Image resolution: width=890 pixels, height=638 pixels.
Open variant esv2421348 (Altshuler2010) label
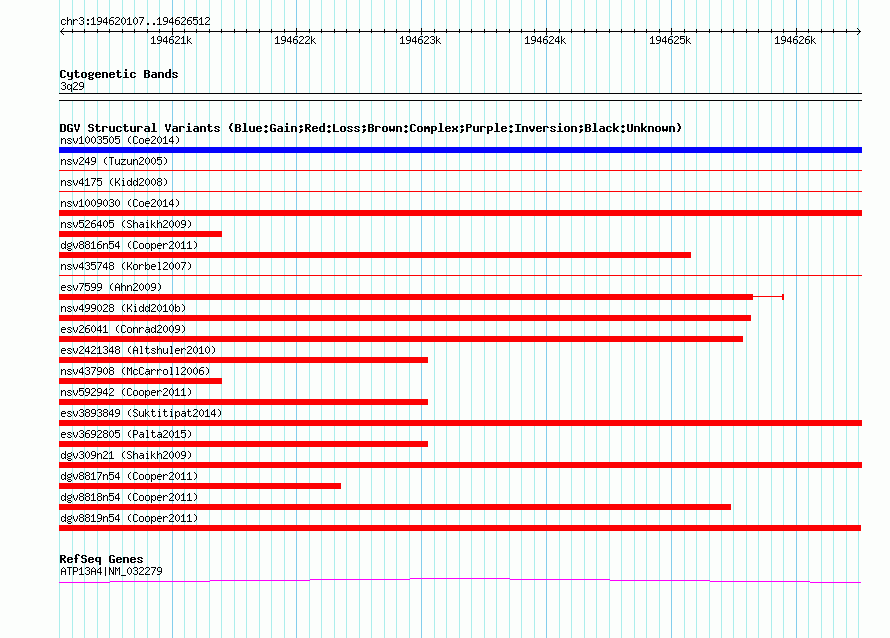tap(138, 350)
